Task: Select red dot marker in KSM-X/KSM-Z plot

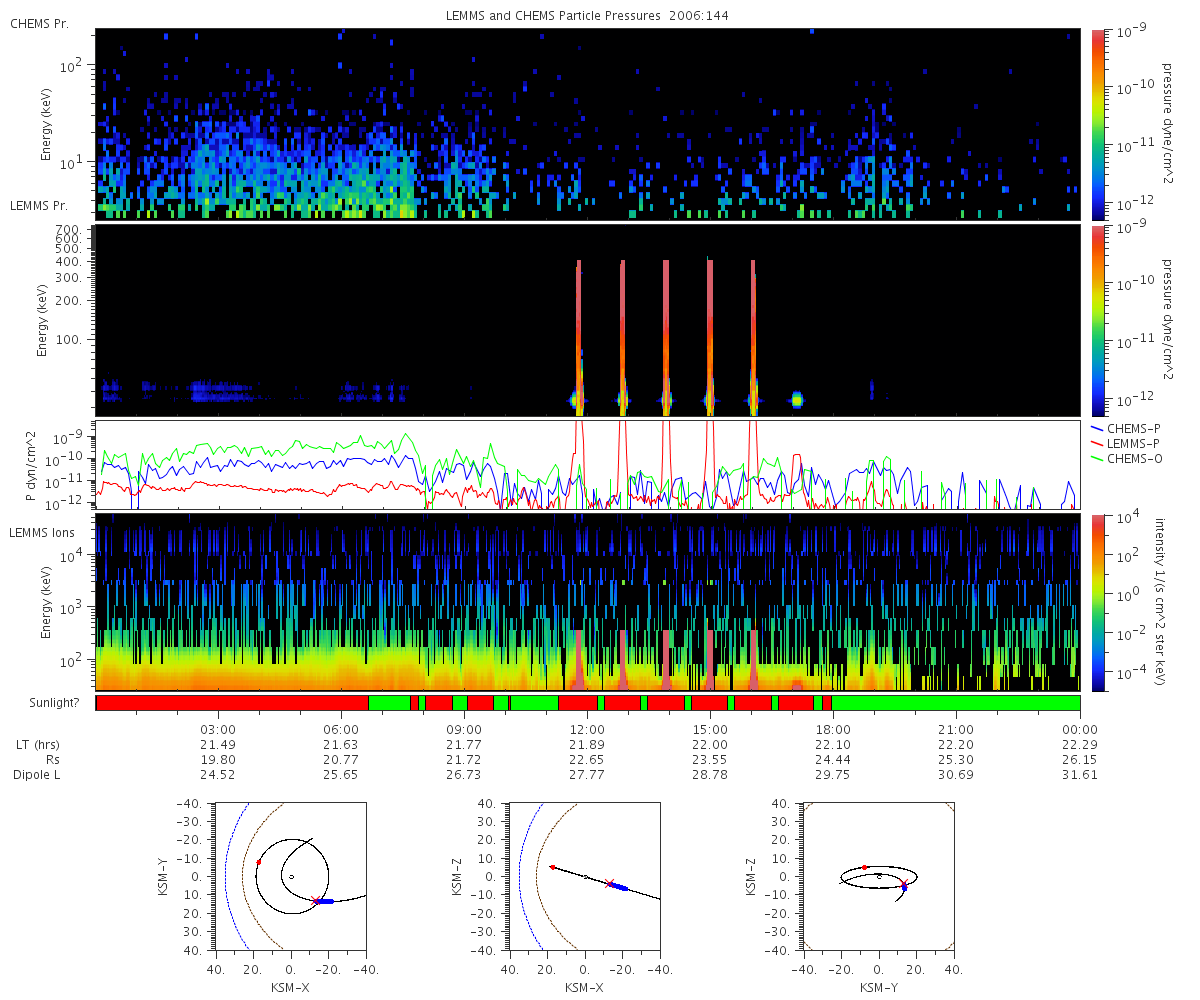Action: 552,867
